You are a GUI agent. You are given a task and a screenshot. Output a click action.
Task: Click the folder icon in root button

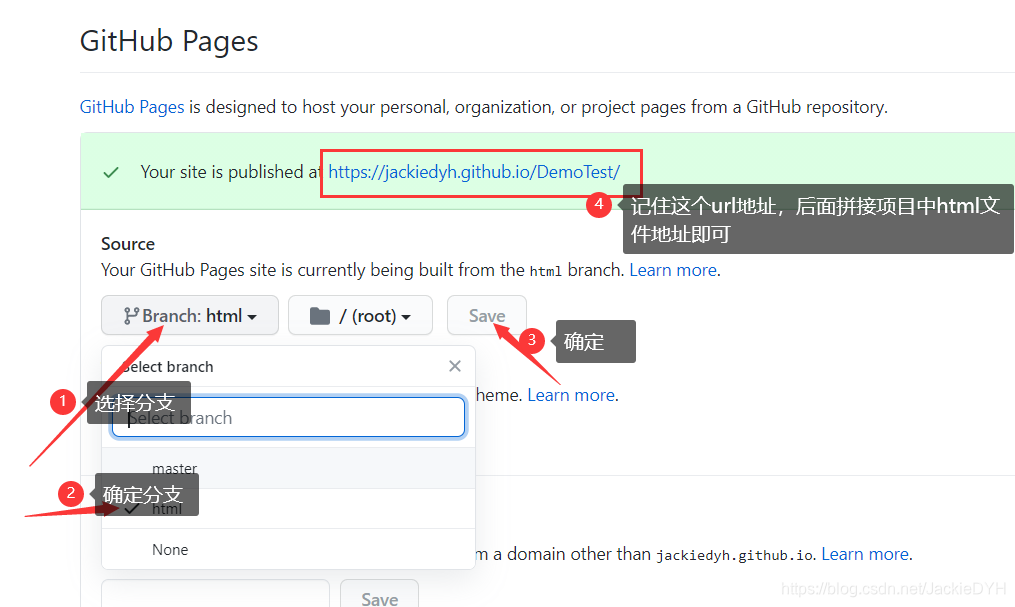click(320, 316)
